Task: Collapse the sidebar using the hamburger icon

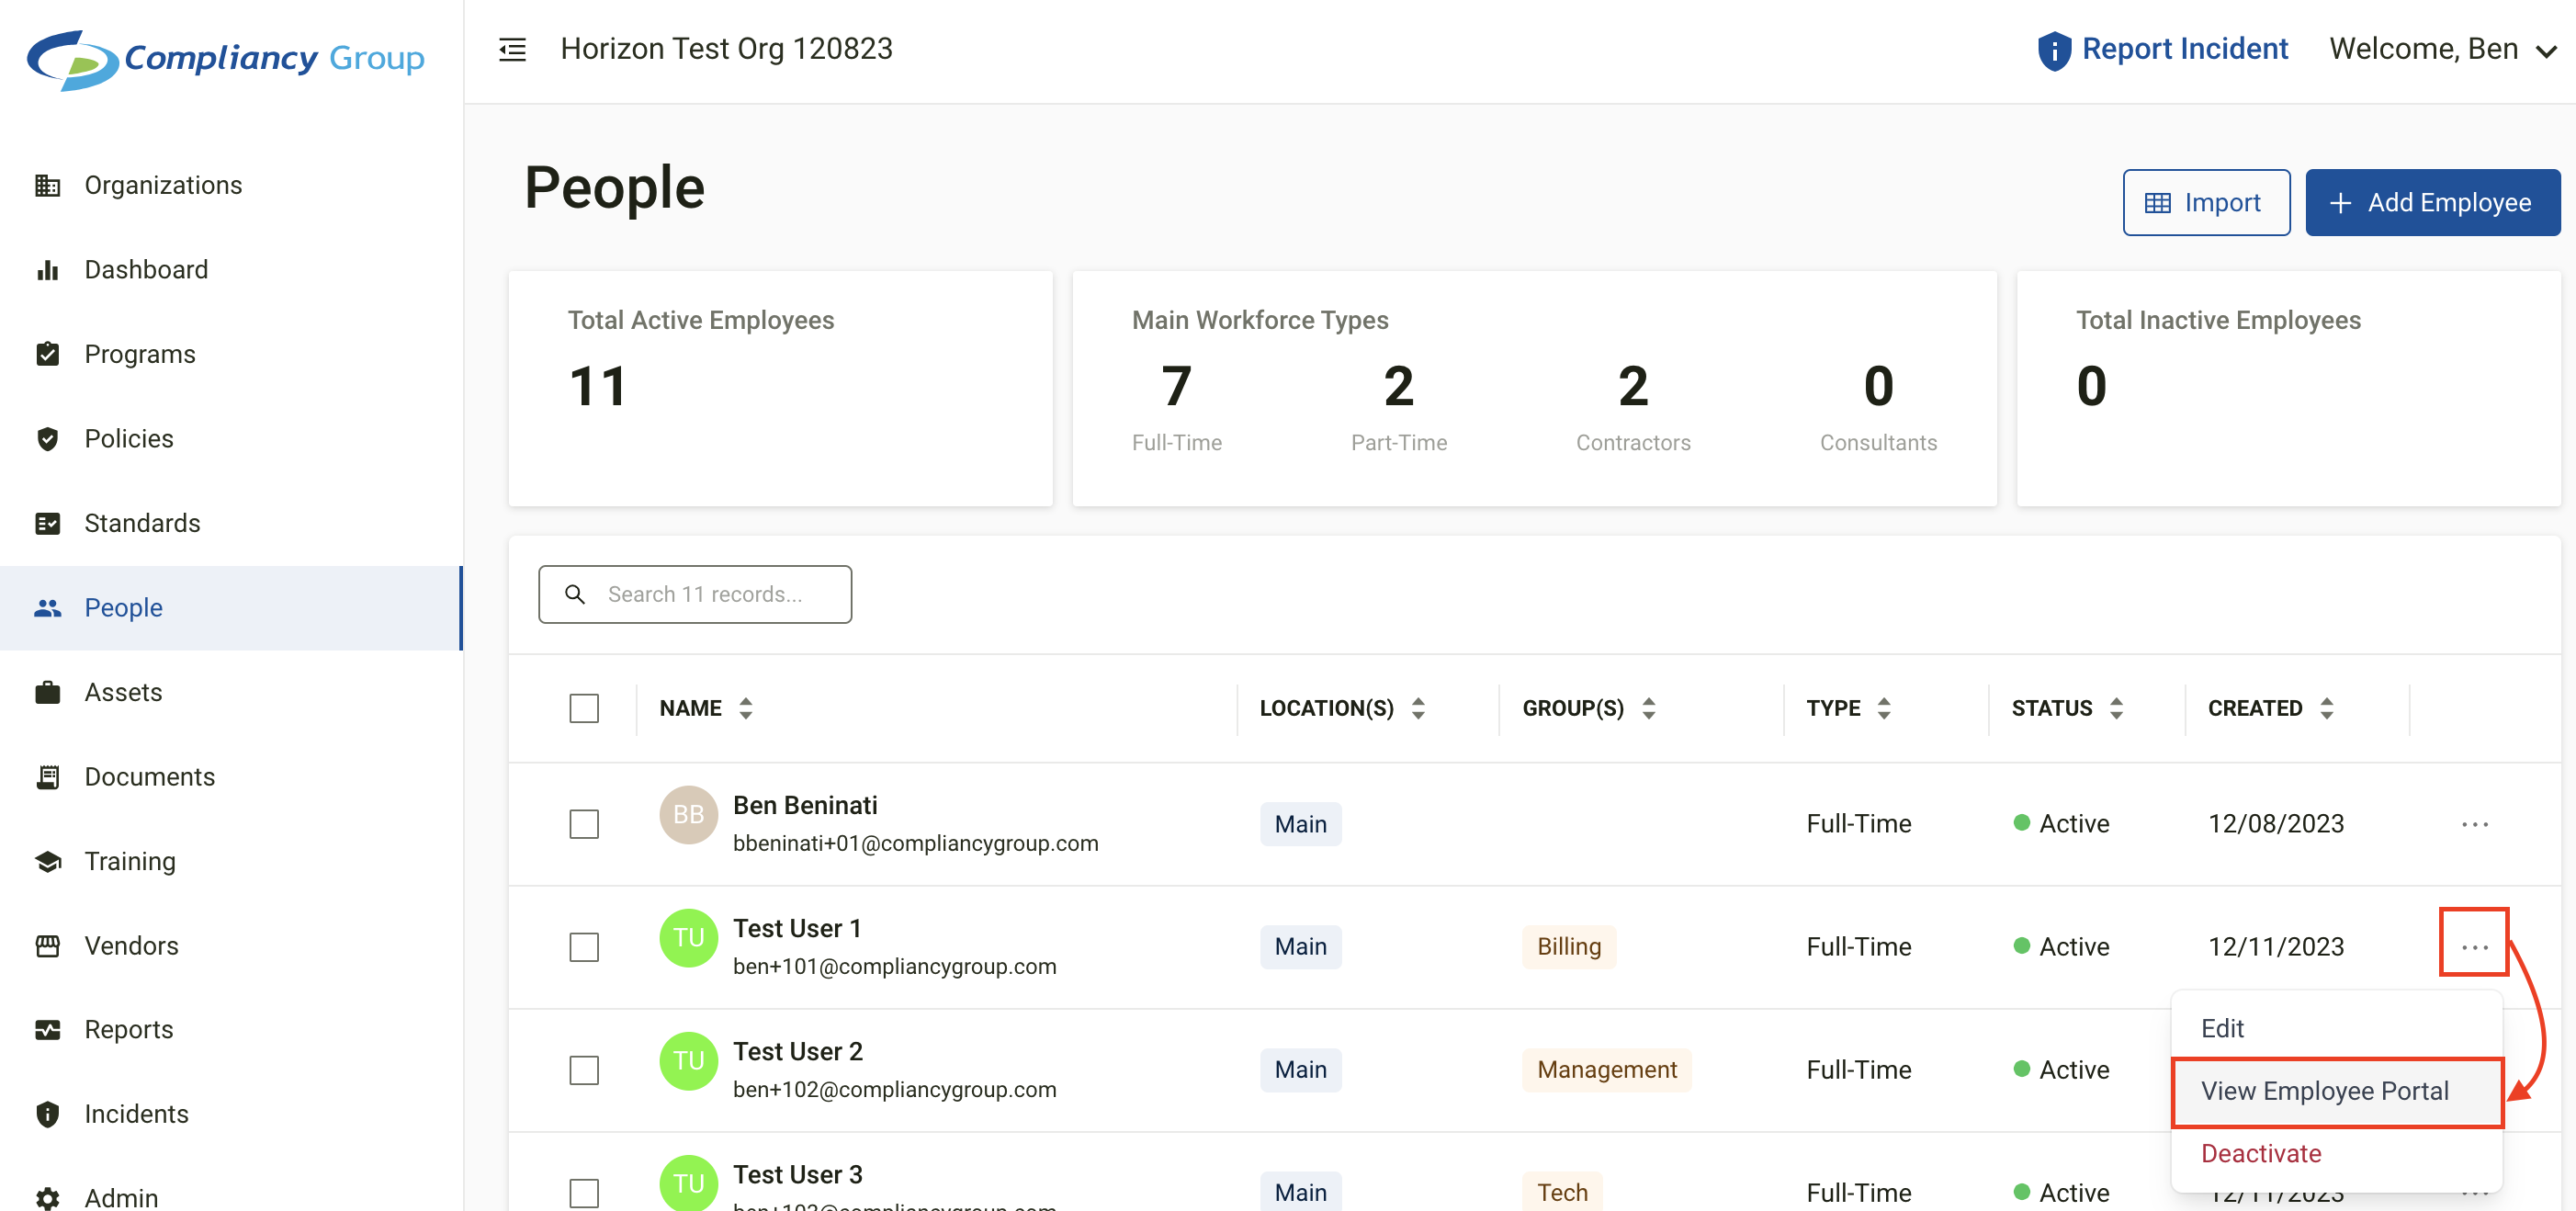Action: point(512,49)
